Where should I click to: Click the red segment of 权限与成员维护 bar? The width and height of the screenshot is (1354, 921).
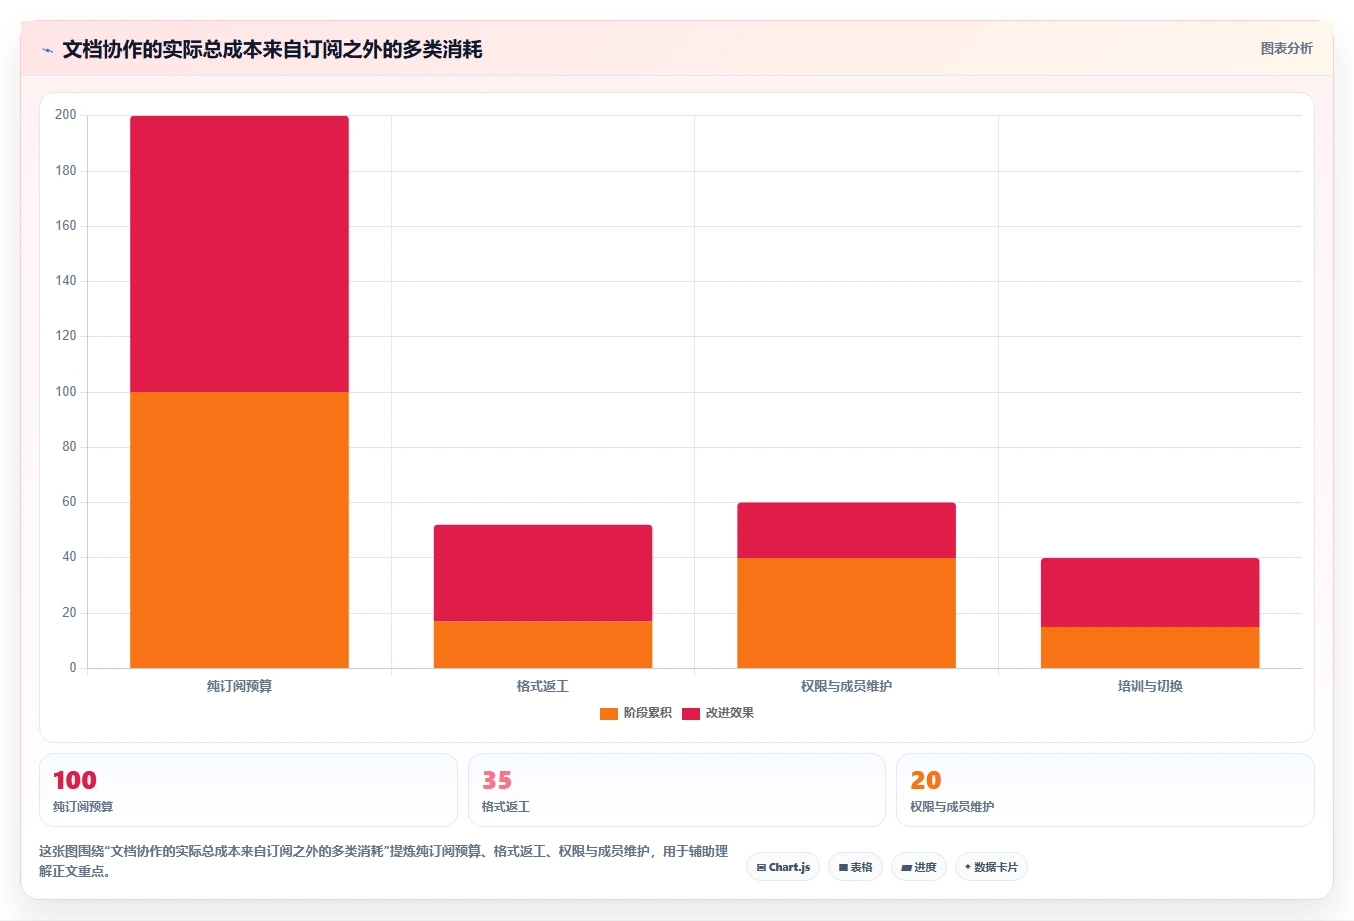coord(846,530)
